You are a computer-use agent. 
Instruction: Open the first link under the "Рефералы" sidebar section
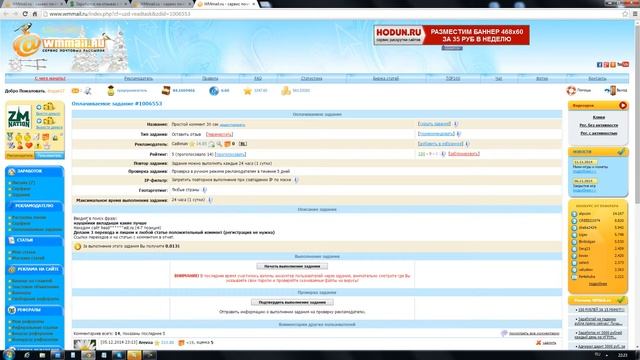coord(27,322)
